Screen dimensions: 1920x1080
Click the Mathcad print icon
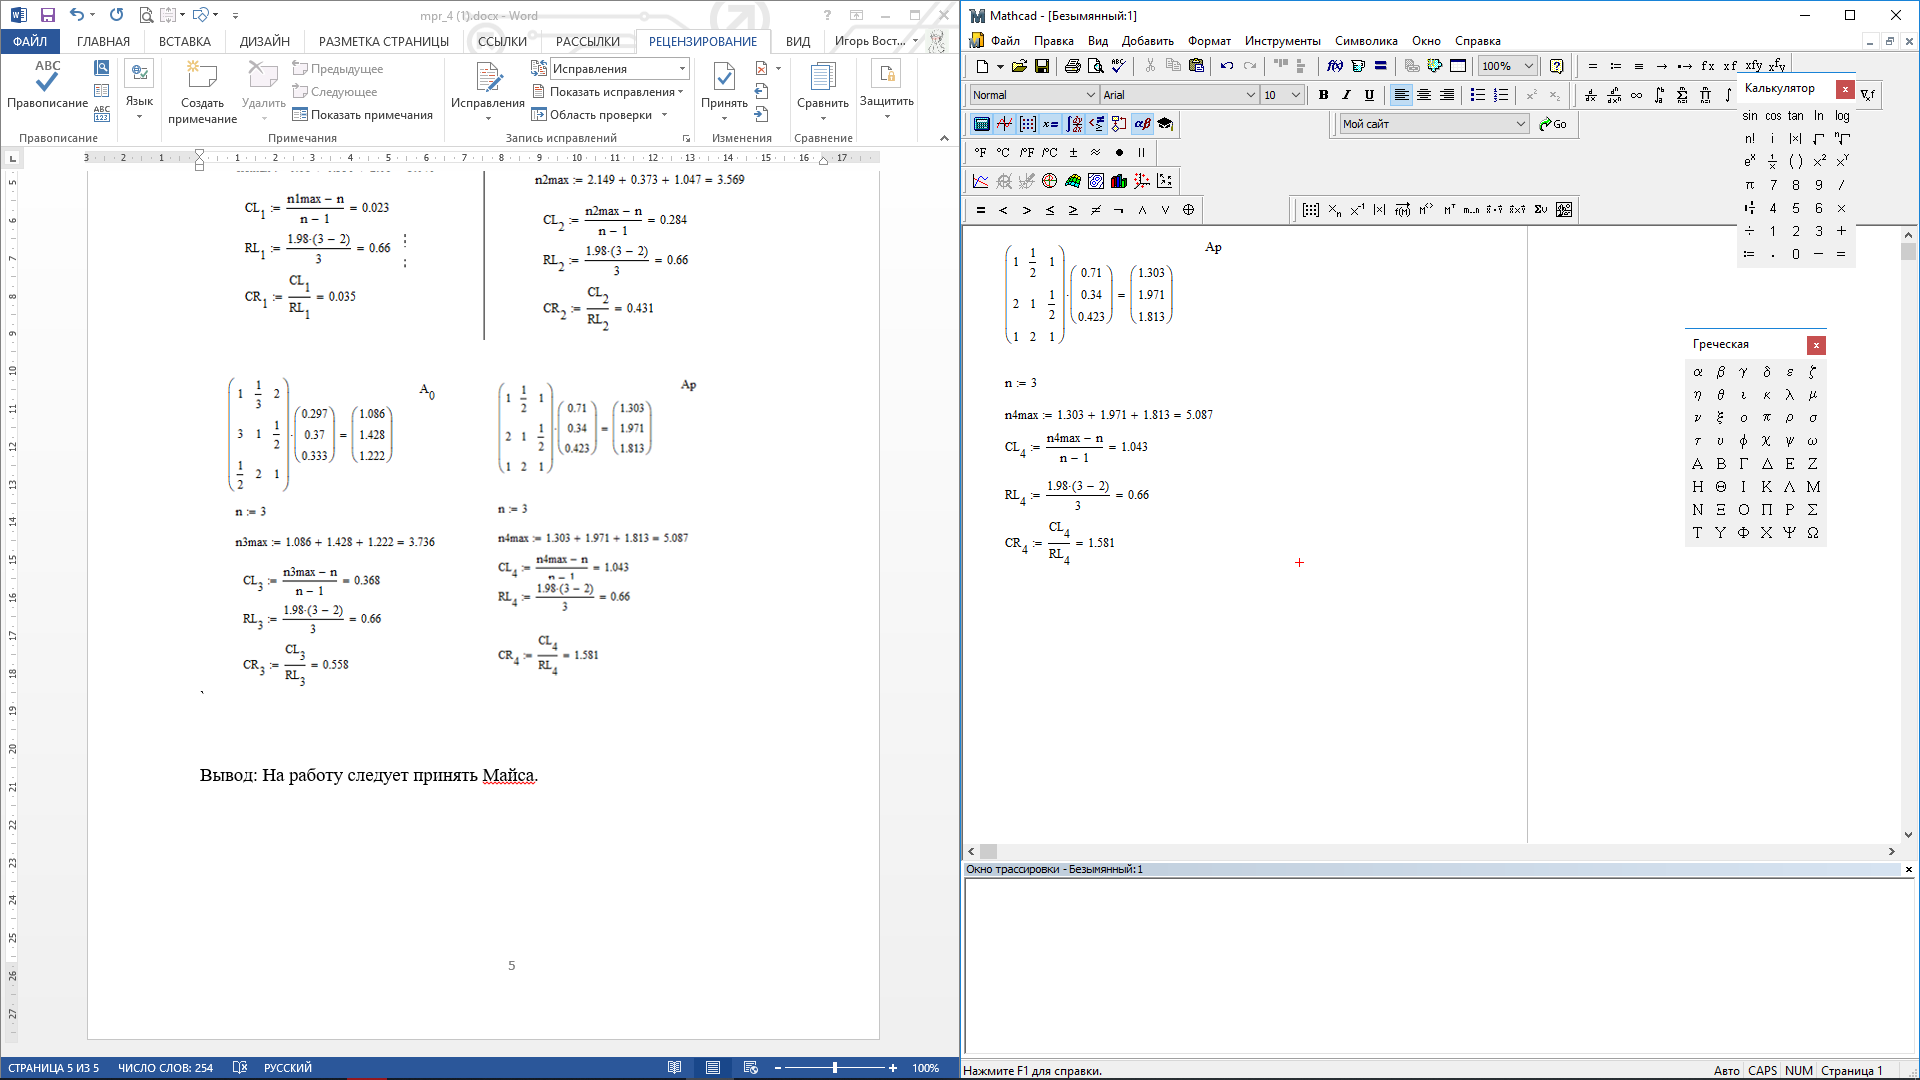pyautogui.click(x=1072, y=66)
